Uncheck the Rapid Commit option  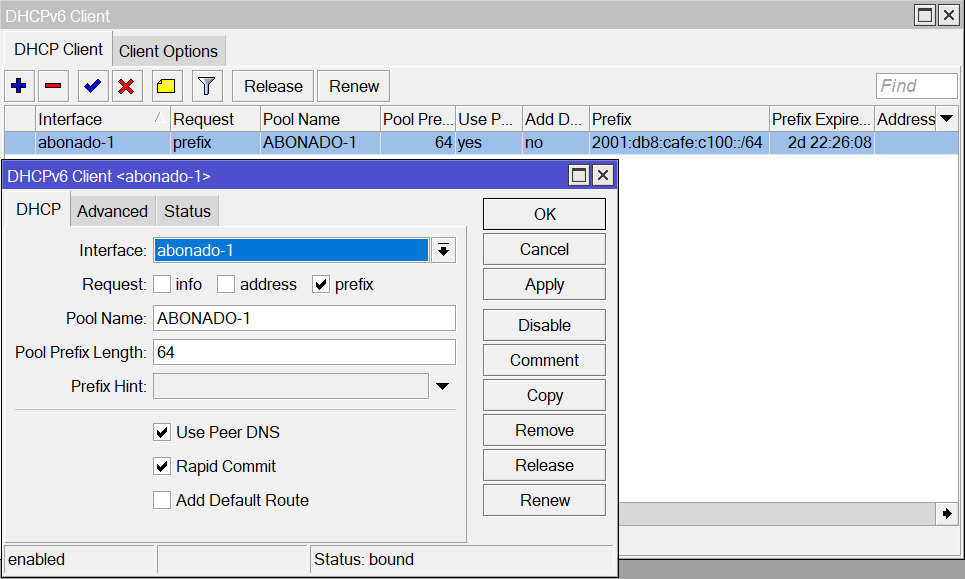162,466
